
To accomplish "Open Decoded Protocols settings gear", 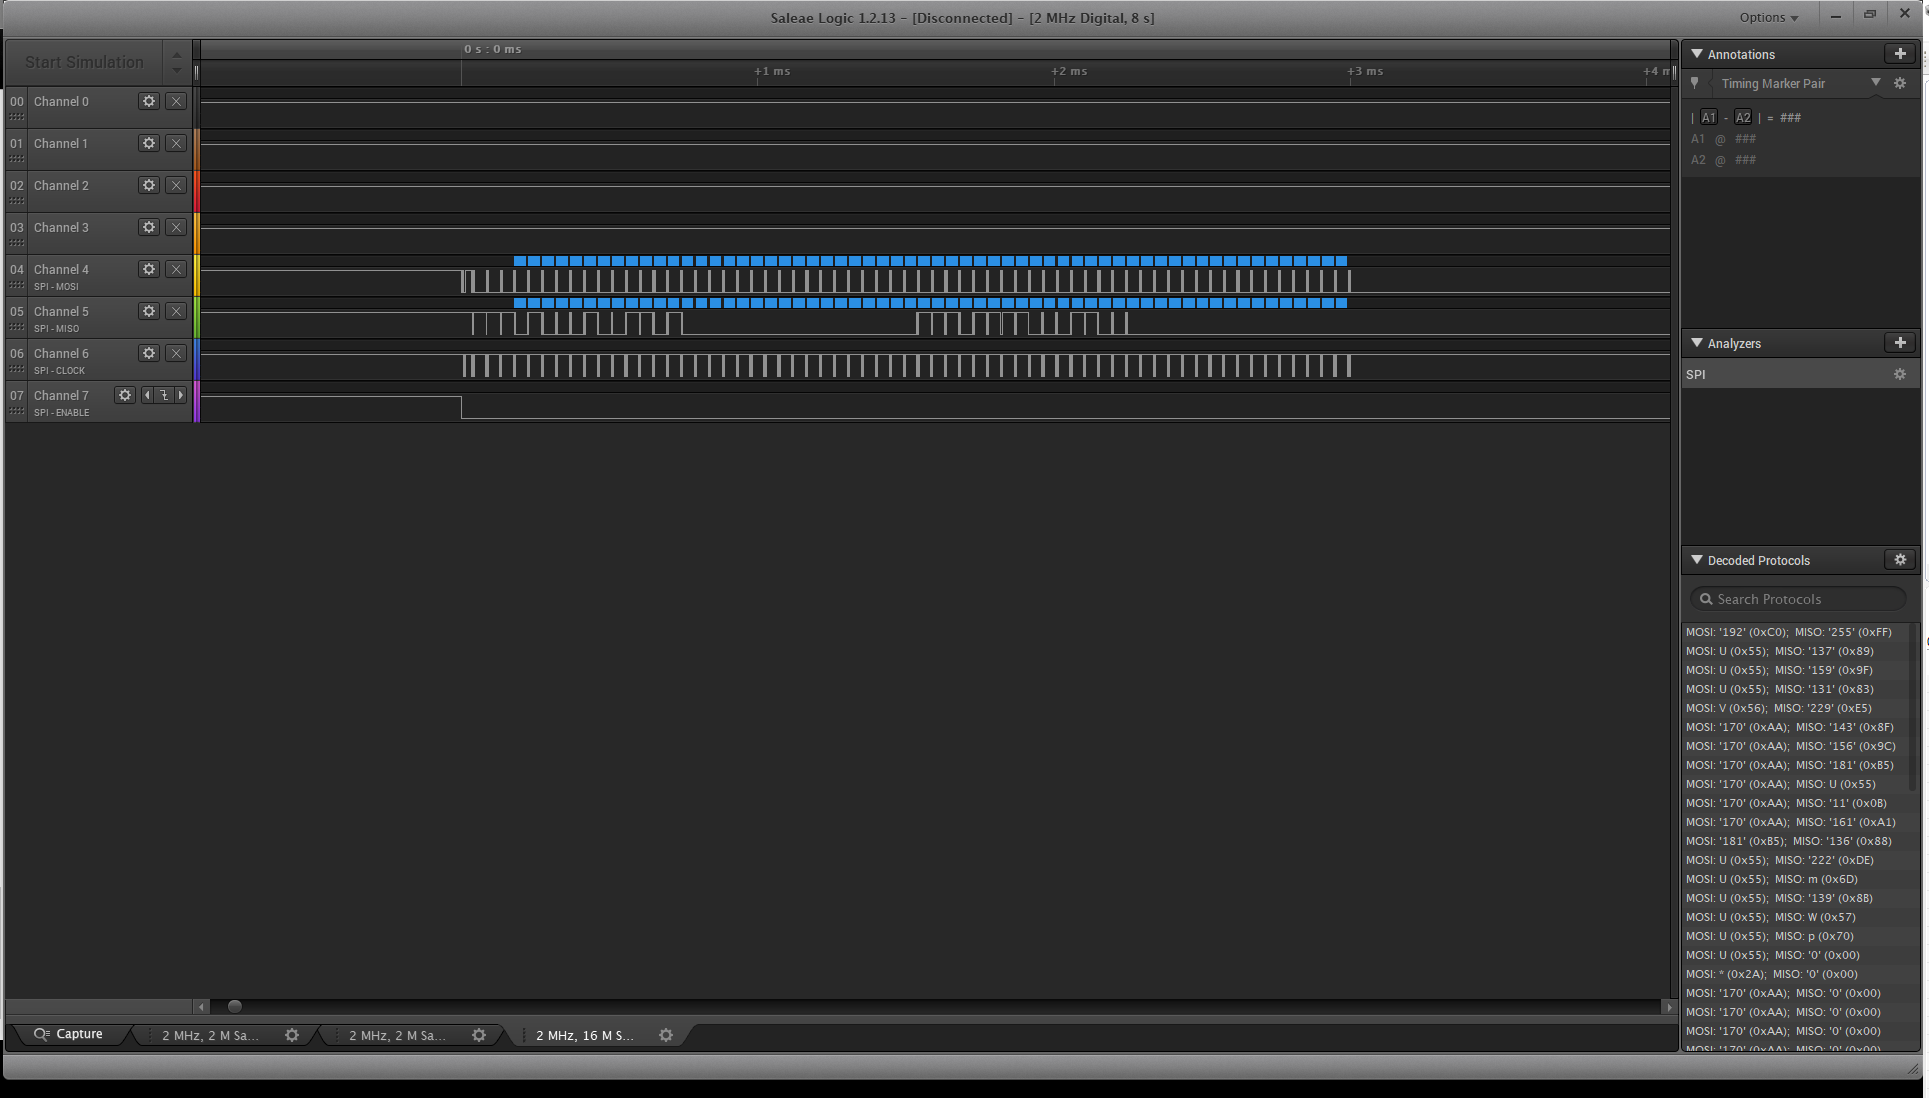I will [1900, 560].
